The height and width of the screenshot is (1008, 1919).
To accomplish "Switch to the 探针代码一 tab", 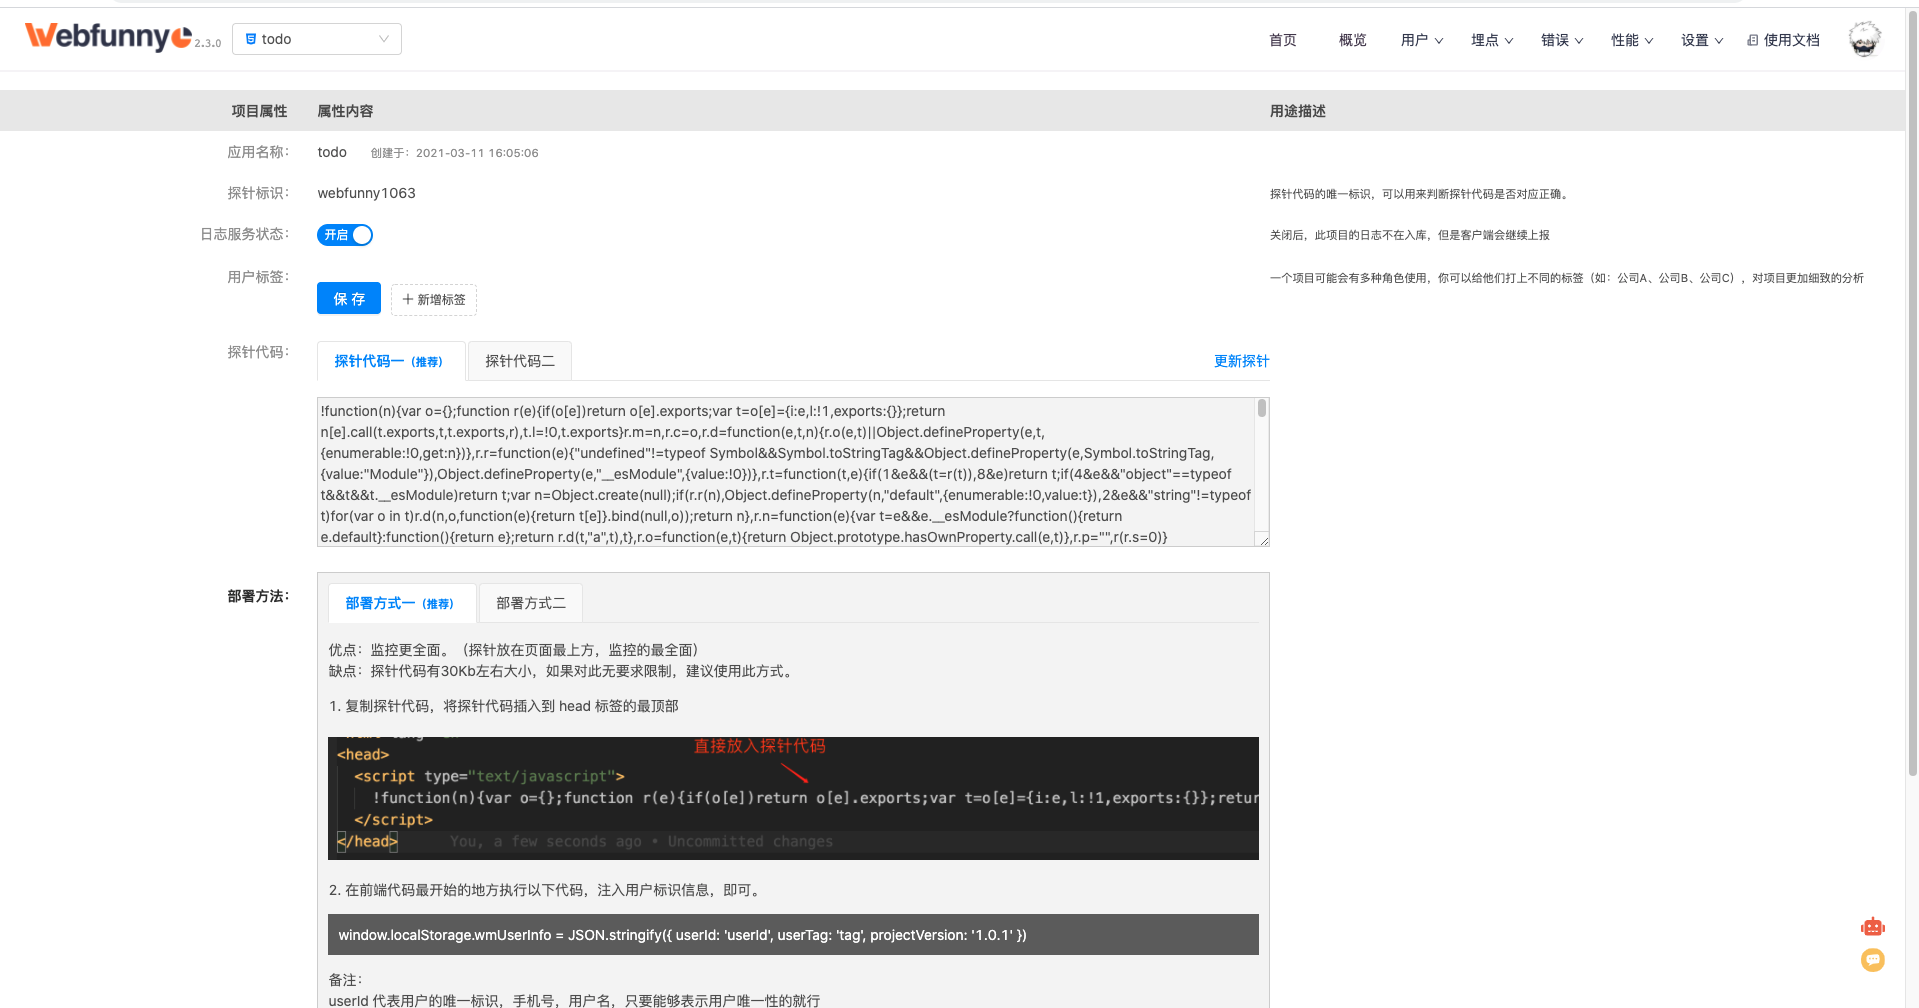I will click(x=391, y=361).
